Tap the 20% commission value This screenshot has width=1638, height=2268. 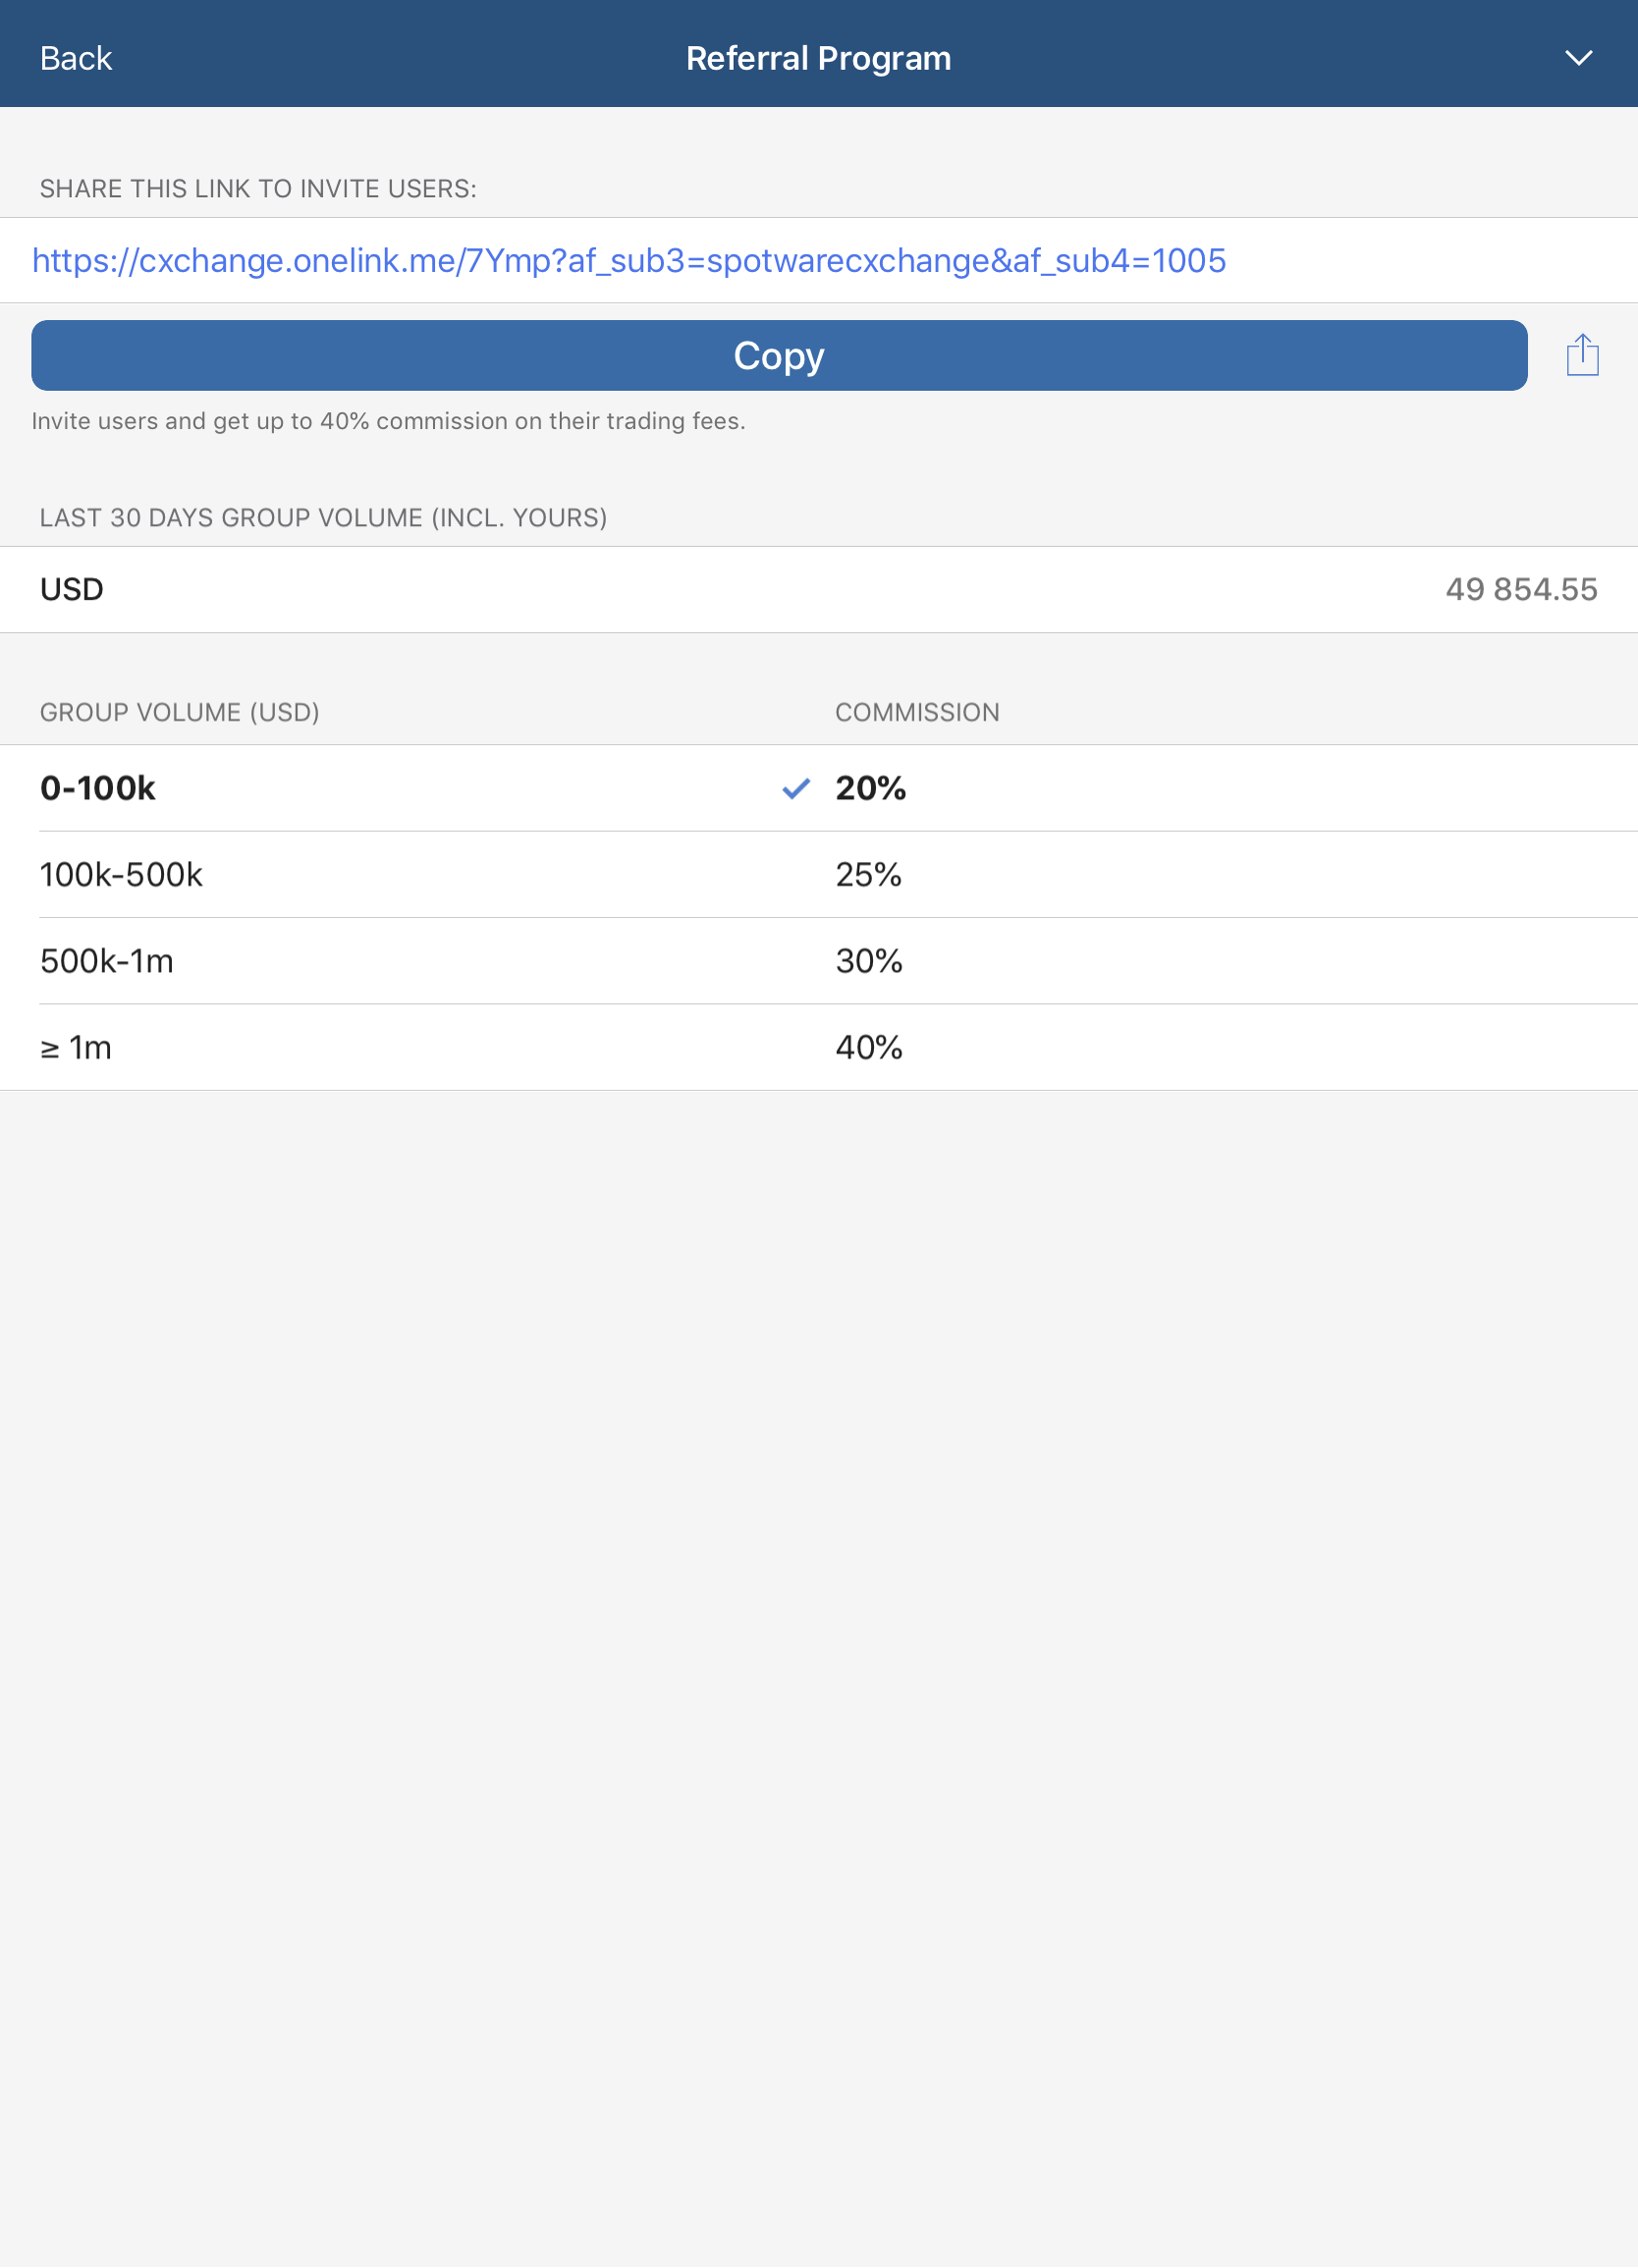870,788
